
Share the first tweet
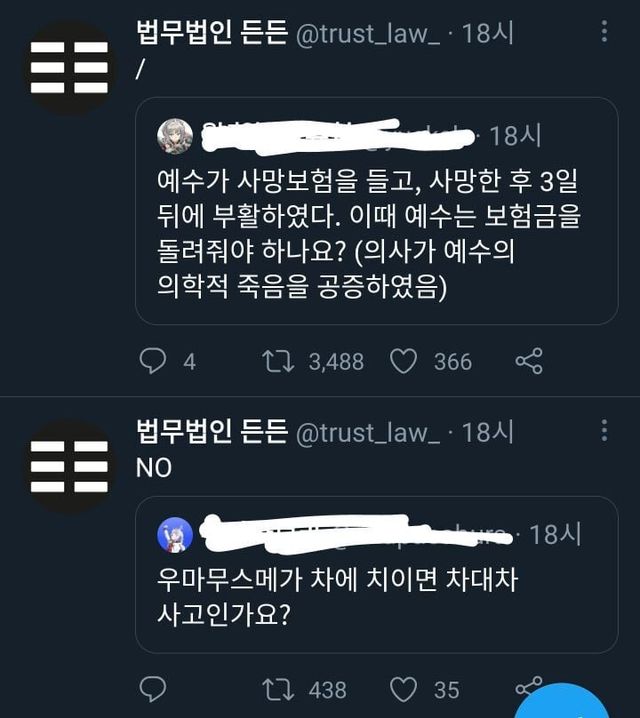point(528,360)
